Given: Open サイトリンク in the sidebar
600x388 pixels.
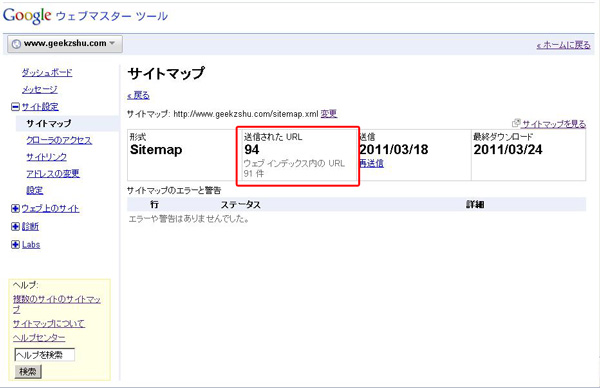Looking at the screenshot, I should [46, 157].
